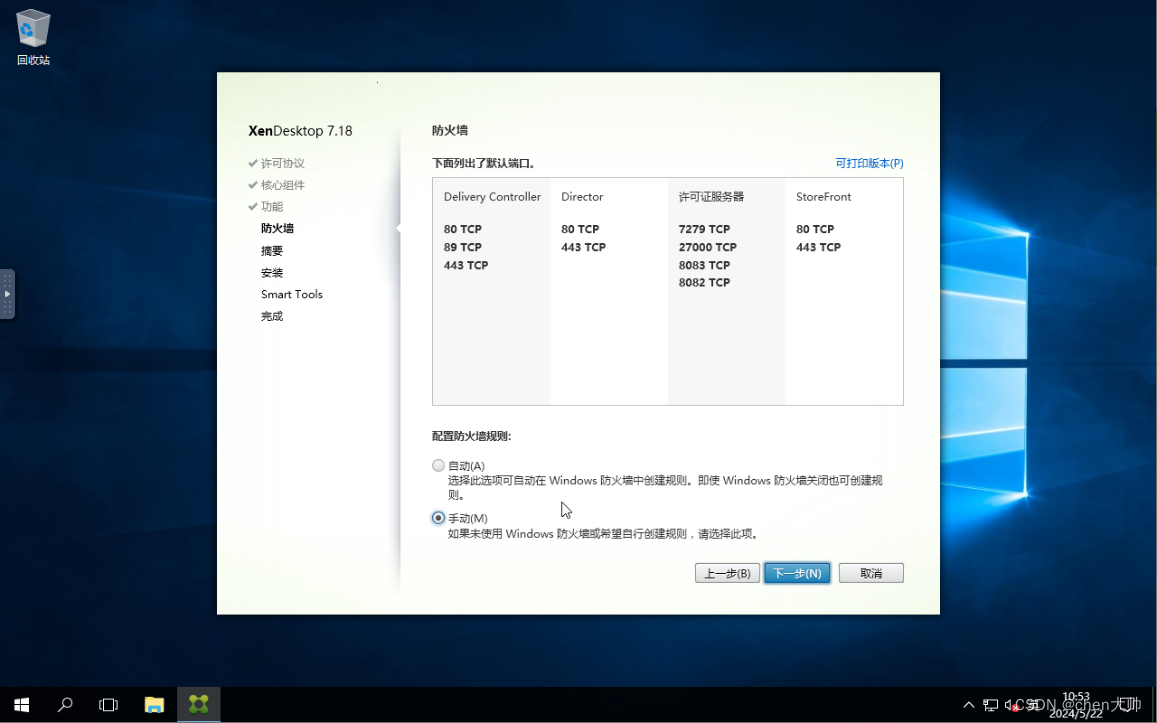Open the printable version link
The image size is (1157, 723).
tap(869, 163)
